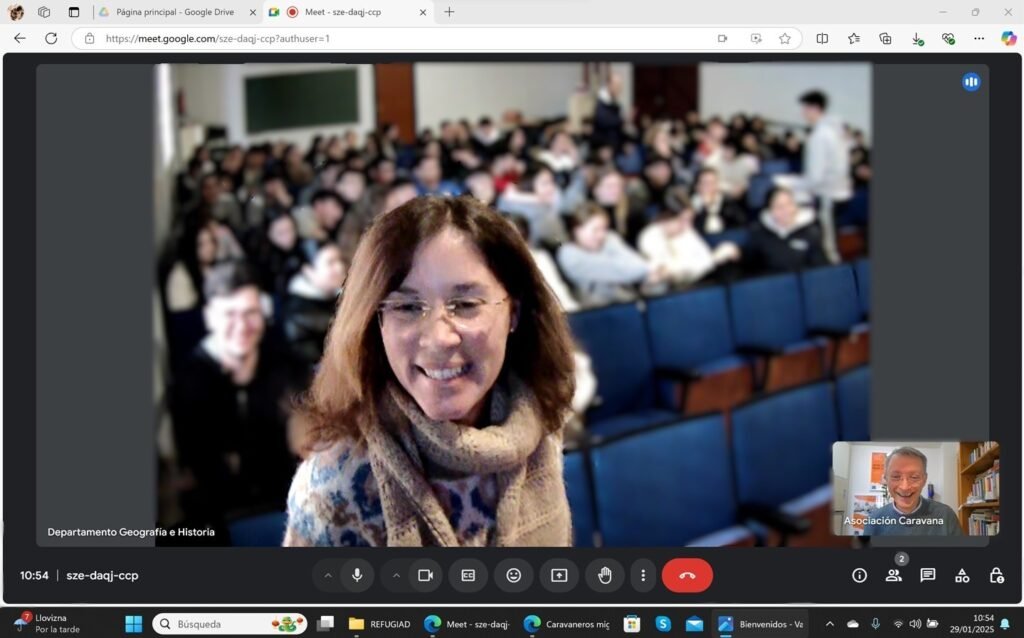
Task: Start presenting your screen
Action: (559, 575)
